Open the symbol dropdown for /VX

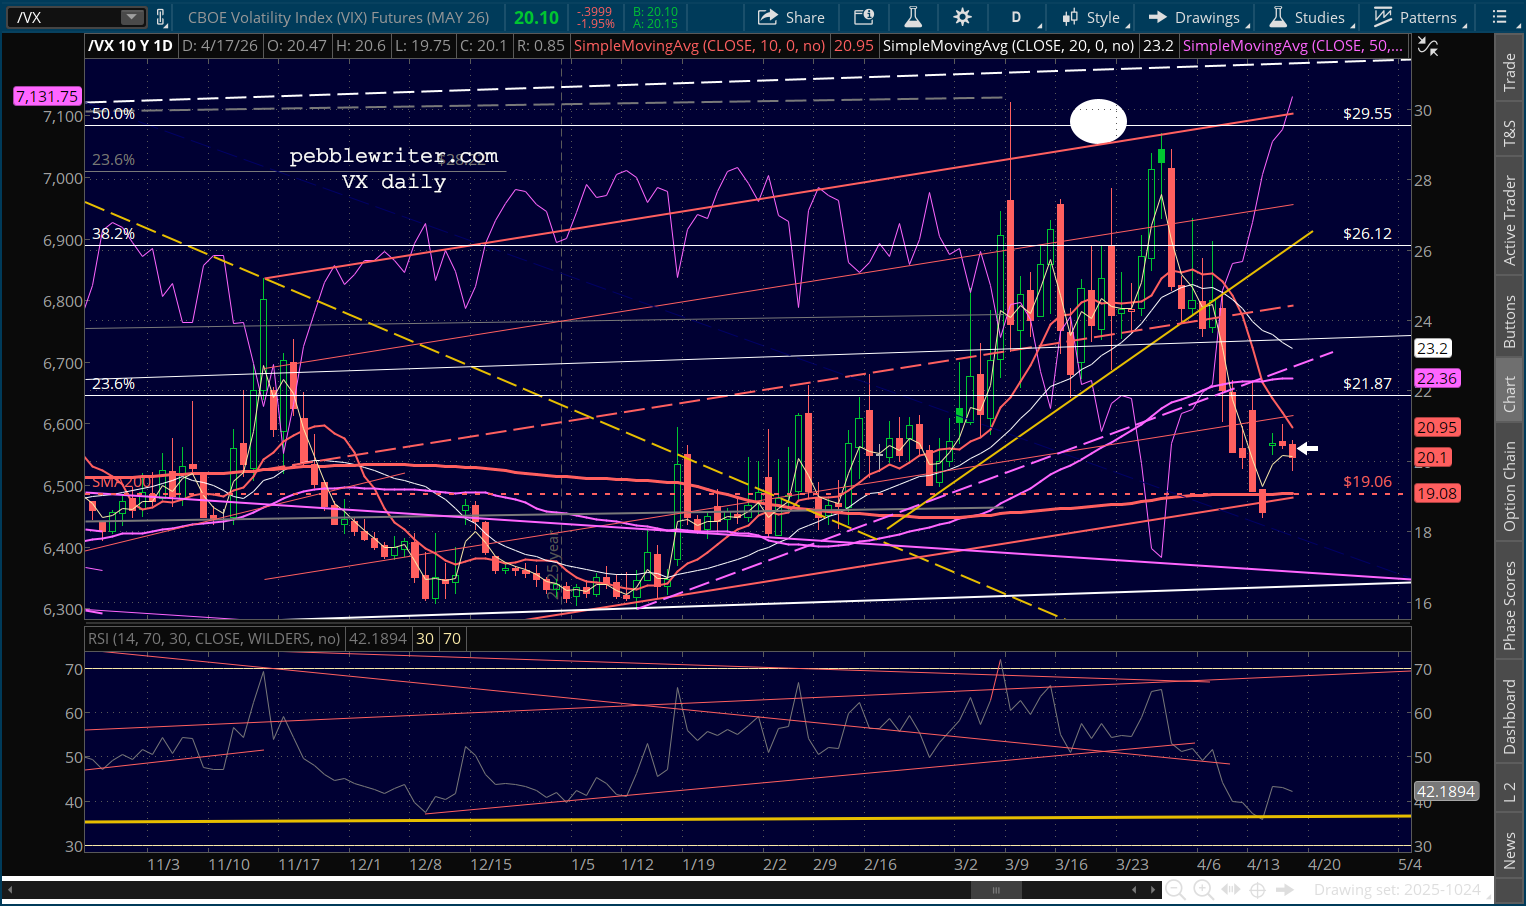(132, 17)
